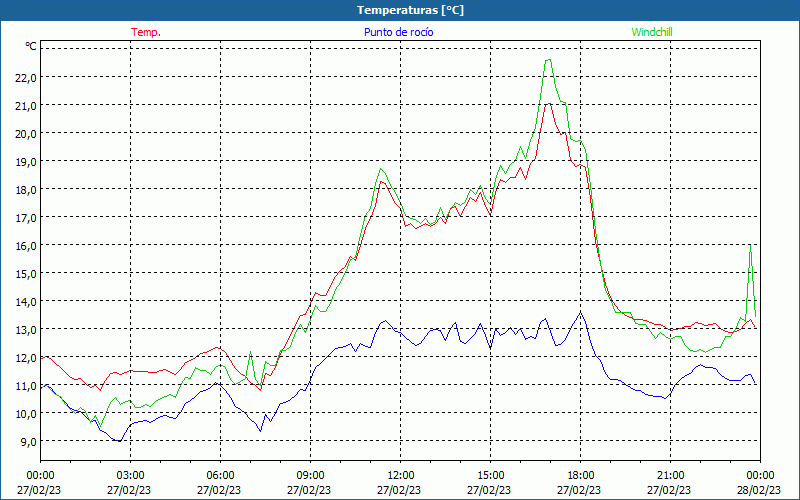The width and height of the screenshot is (800, 500).
Task: Click the red temperature peak at 21 °C
Action: click(x=548, y=104)
